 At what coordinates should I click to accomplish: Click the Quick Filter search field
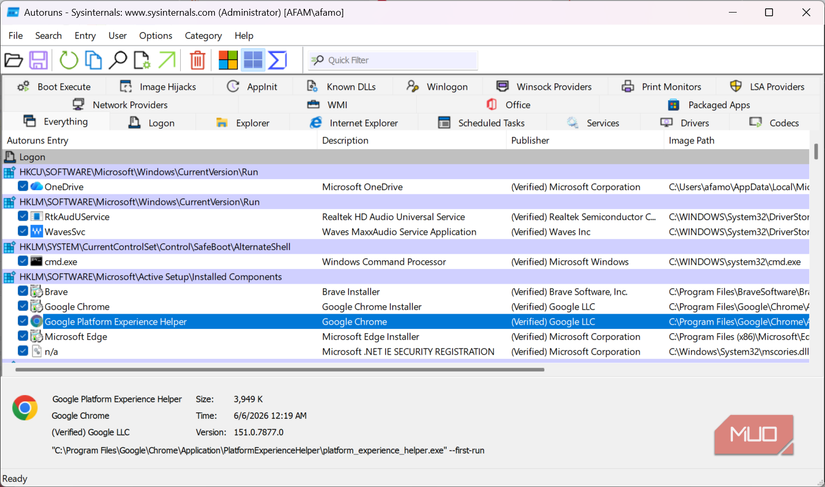tap(392, 60)
